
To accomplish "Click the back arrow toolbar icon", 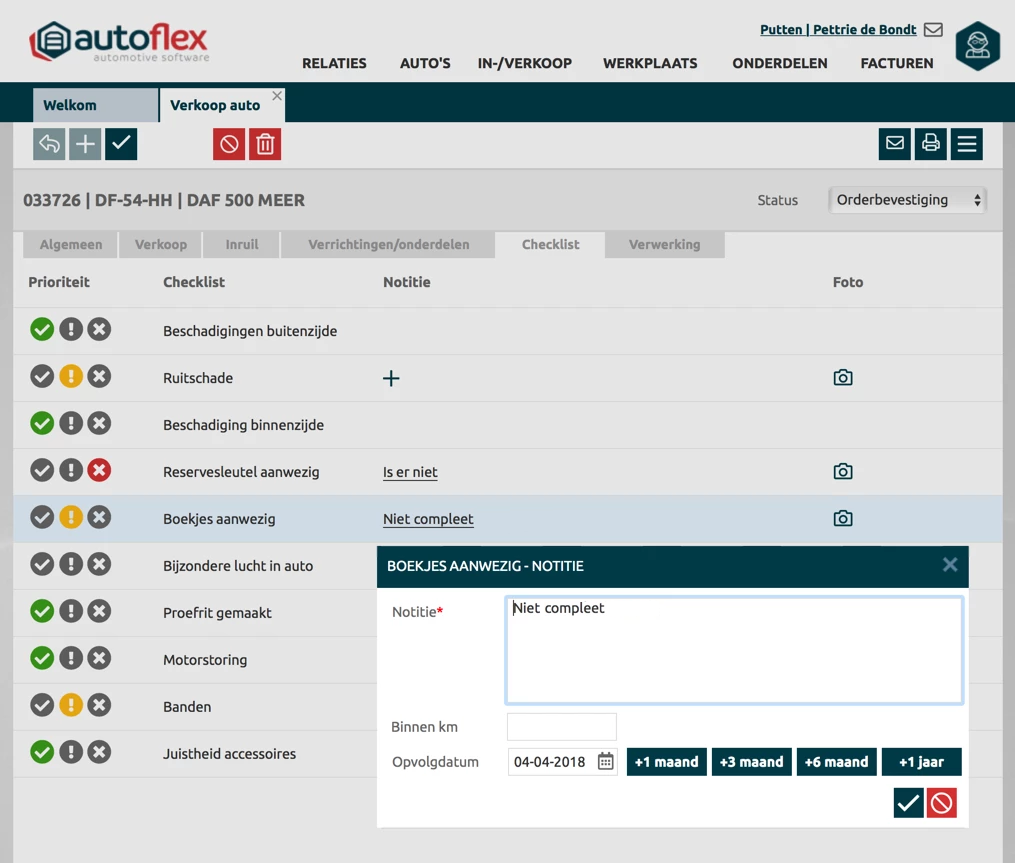I will 49,144.
